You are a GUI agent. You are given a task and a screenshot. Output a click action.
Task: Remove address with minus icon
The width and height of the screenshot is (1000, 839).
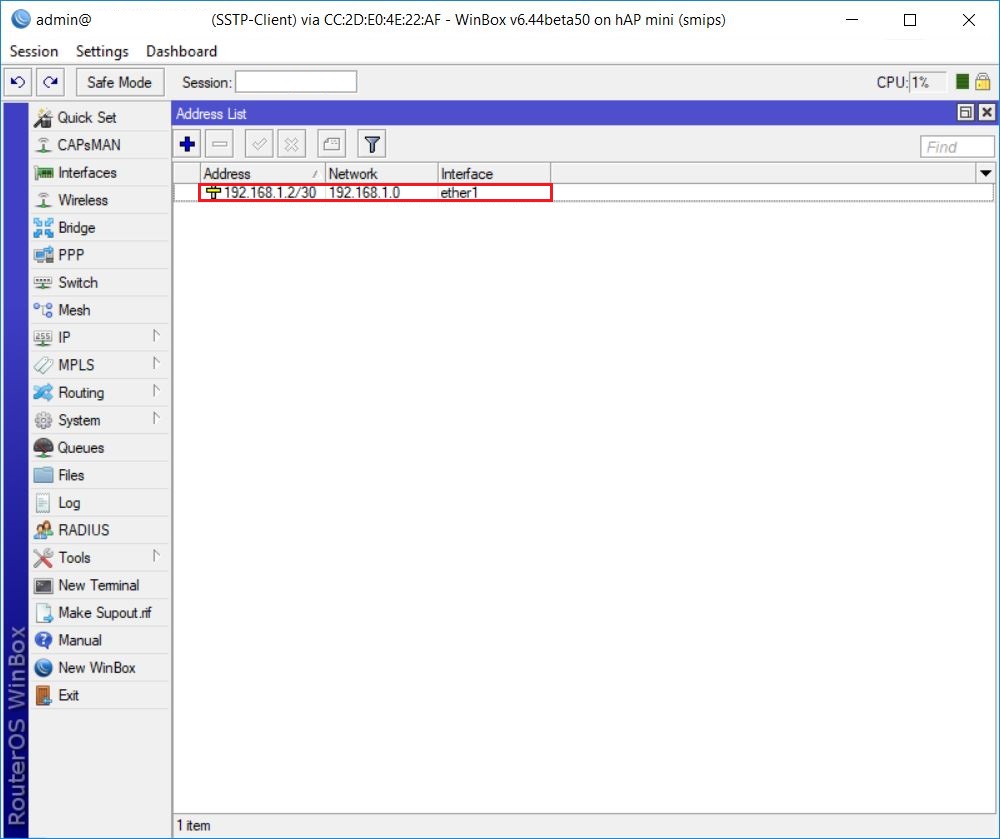pos(220,144)
